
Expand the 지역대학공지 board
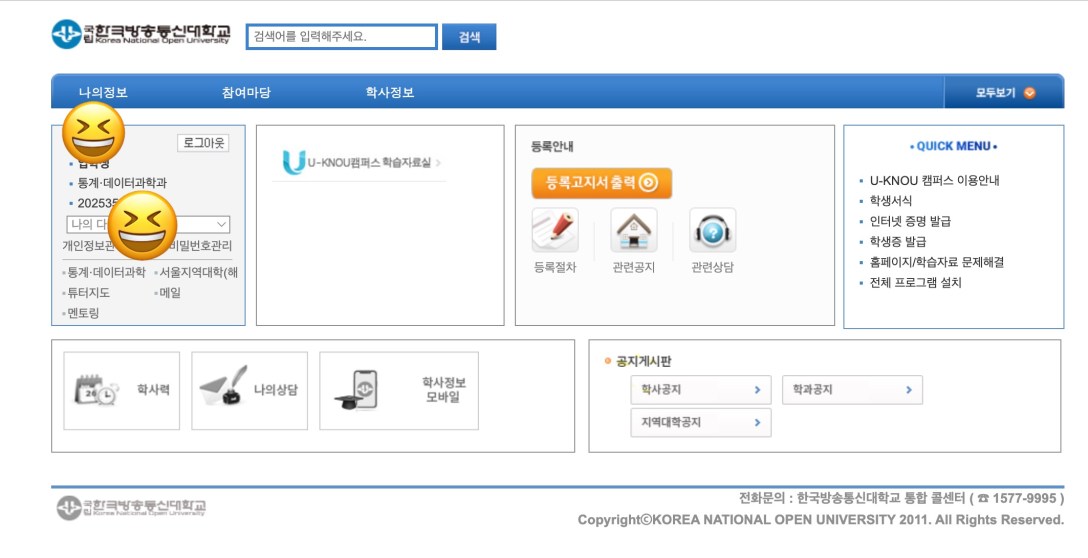click(701, 423)
